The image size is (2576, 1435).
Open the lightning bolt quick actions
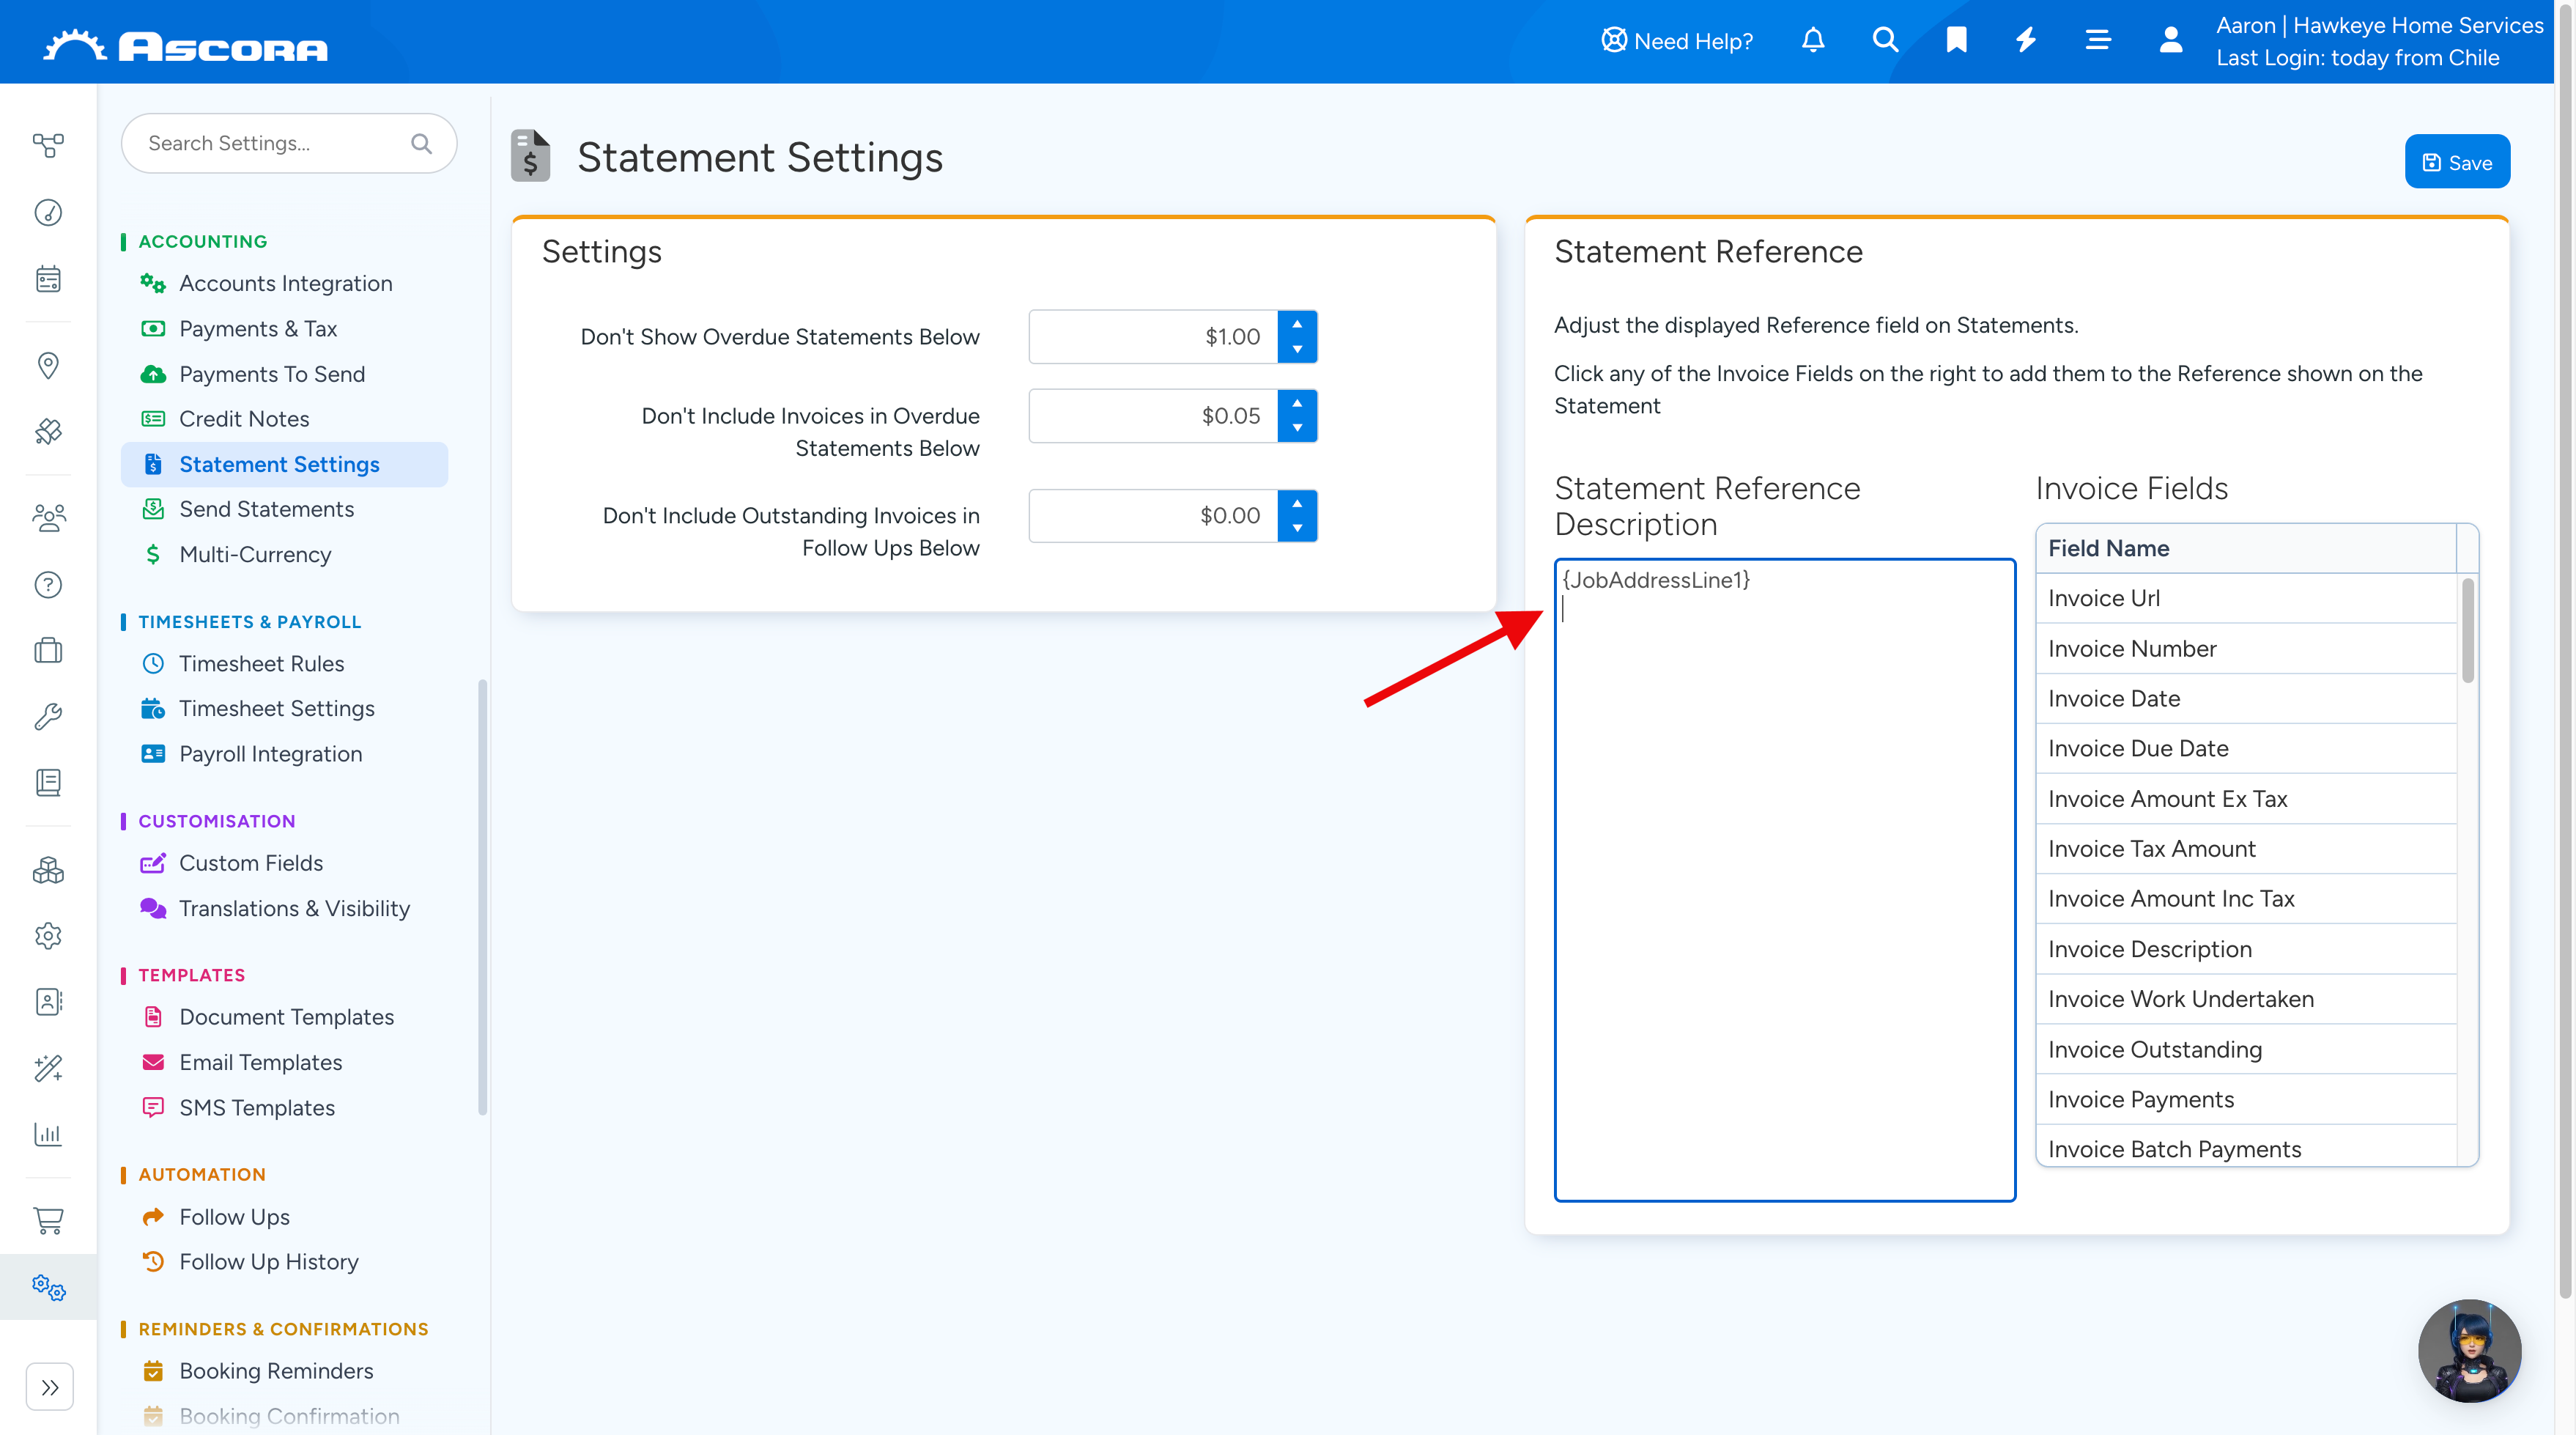pyautogui.click(x=2026, y=40)
